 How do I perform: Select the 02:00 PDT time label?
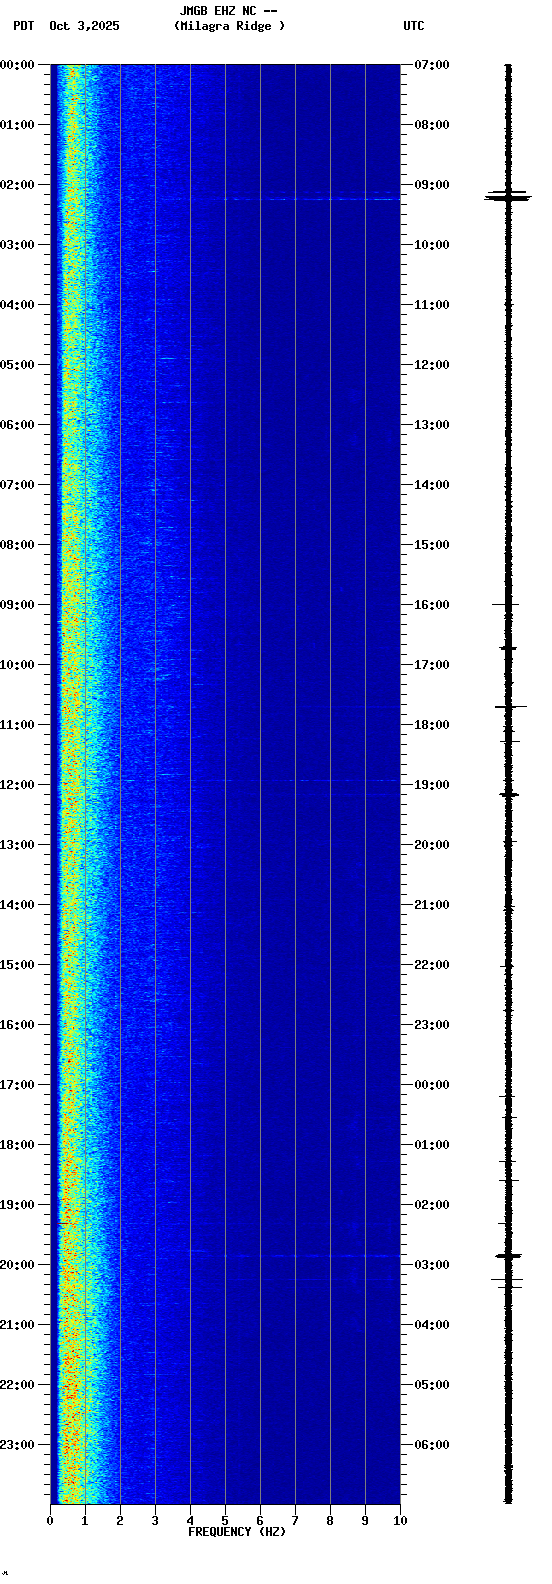[x=17, y=185]
